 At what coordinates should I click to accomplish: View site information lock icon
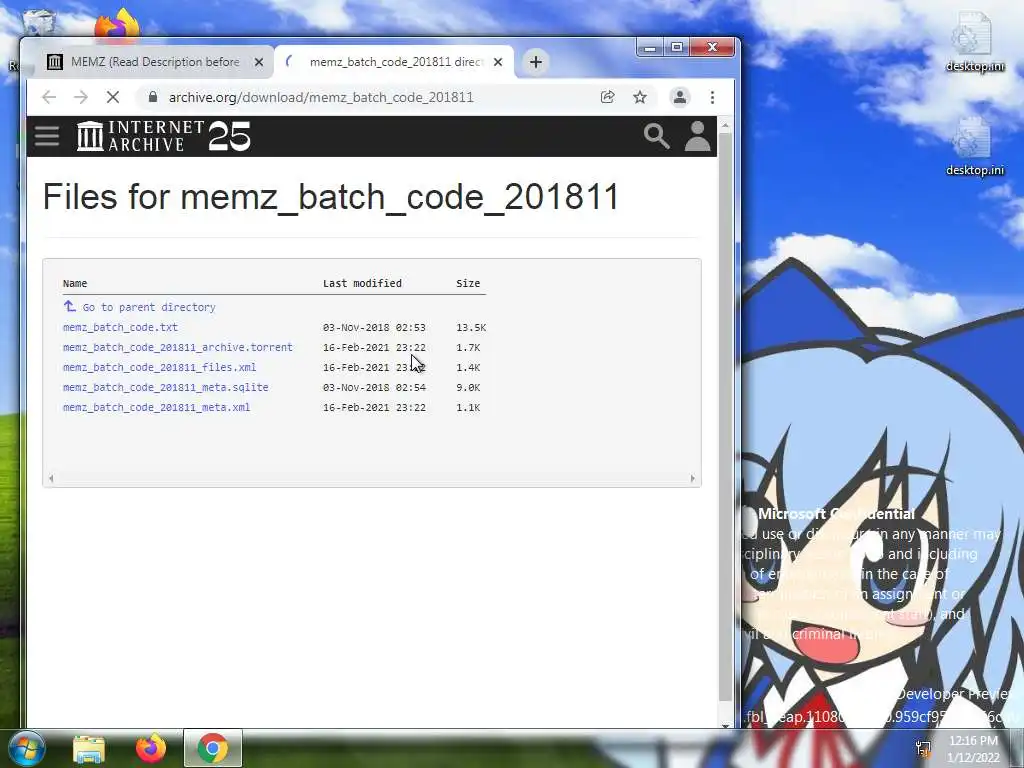tap(153, 97)
